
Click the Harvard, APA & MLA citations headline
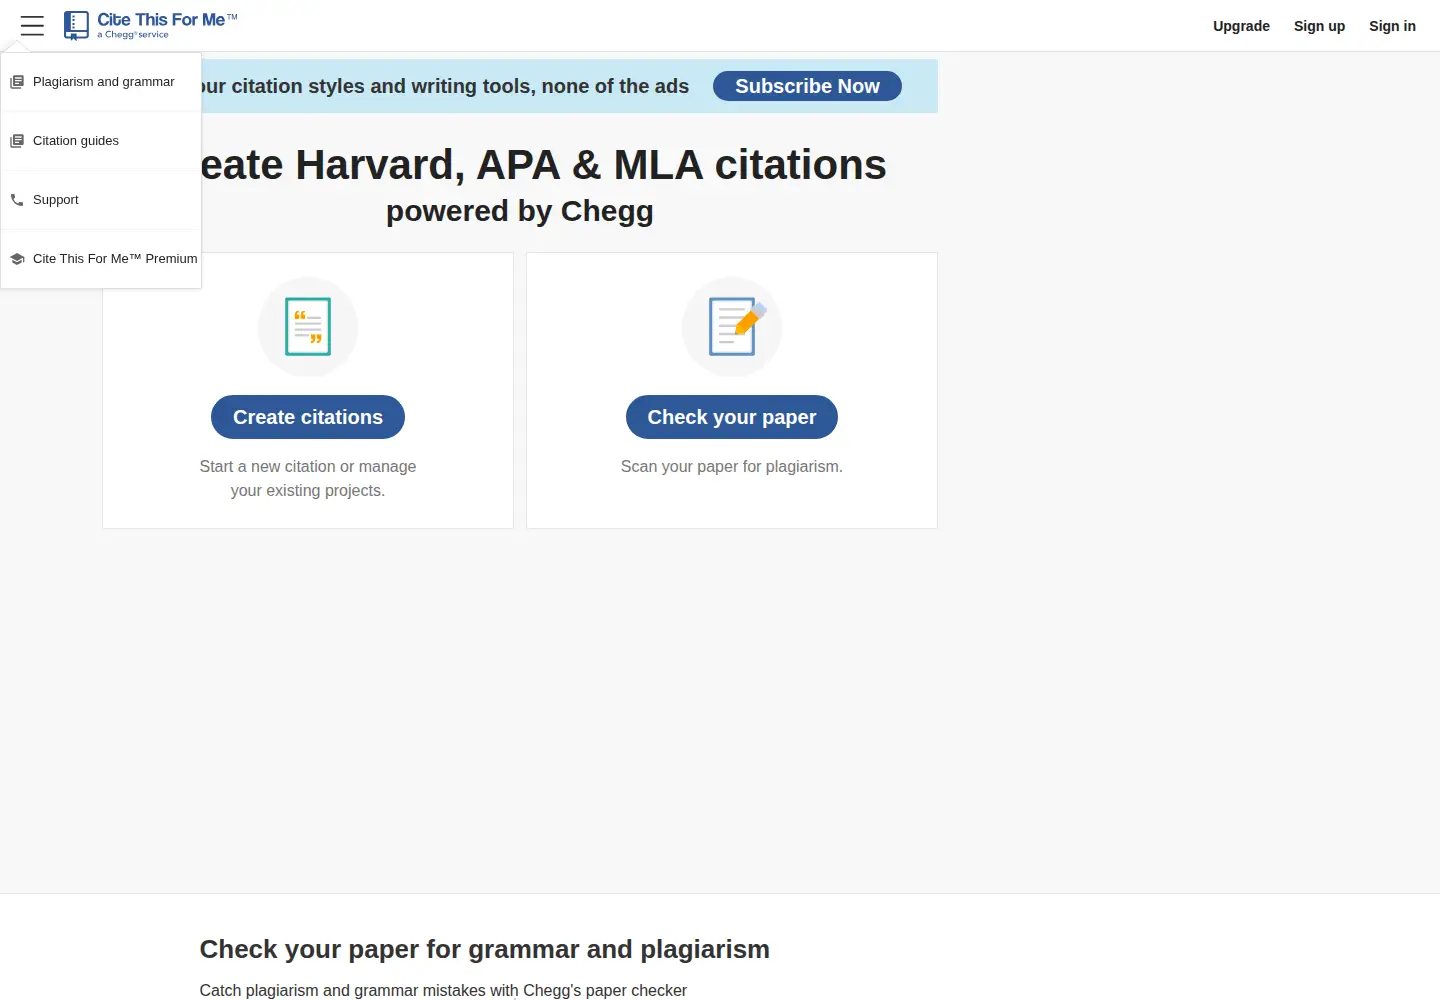coord(543,165)
